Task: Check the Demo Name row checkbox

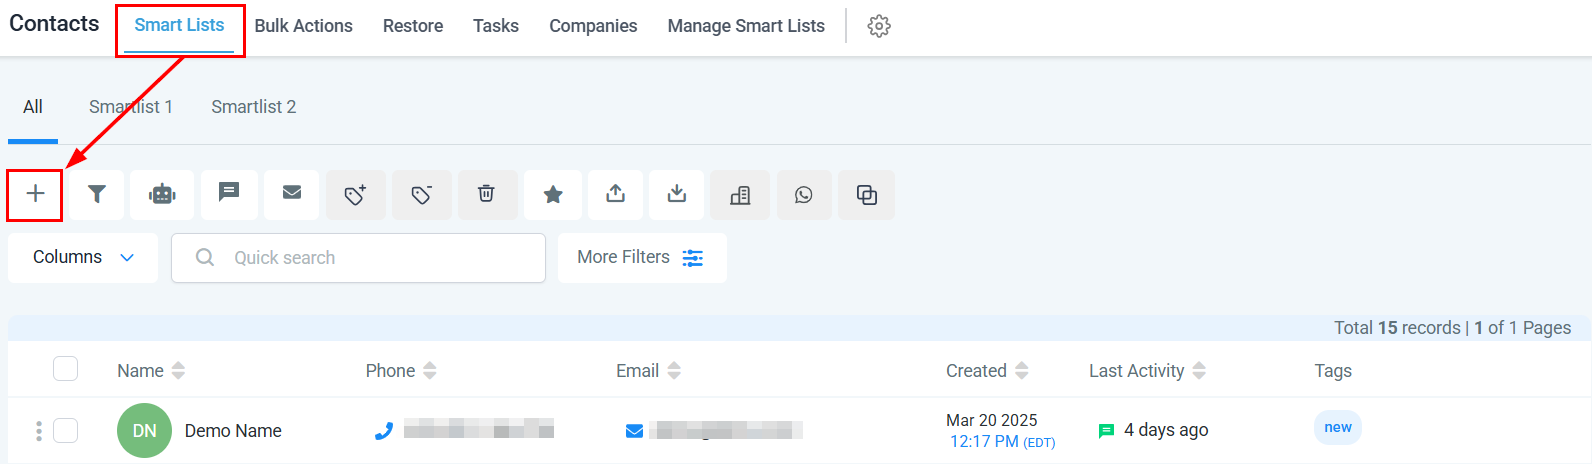Action: pyautogui.click(x=66, y=430)
